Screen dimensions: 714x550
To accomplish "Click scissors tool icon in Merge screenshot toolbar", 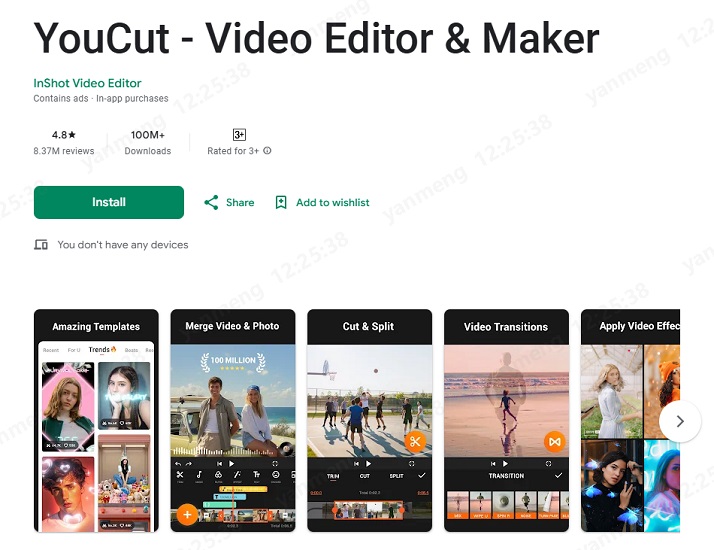I will tap(180, 475).
